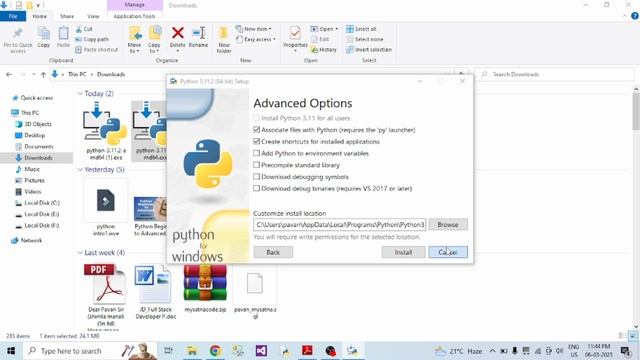Click the Search Downloads box
The height and width of the screenshot is (360, 640).
(x=554, y=74)
